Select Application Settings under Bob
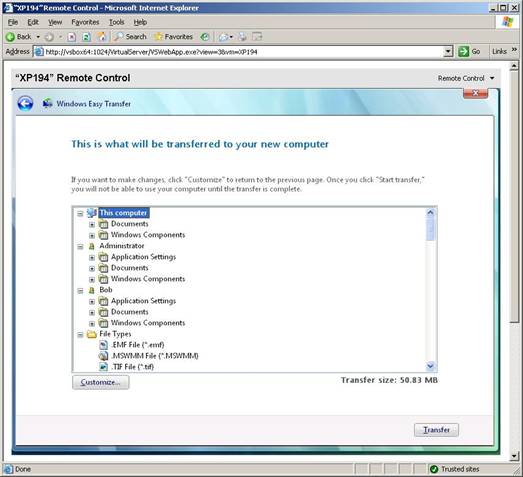Image resolution: width=523 pixels, height=477 pixels. 143,301
